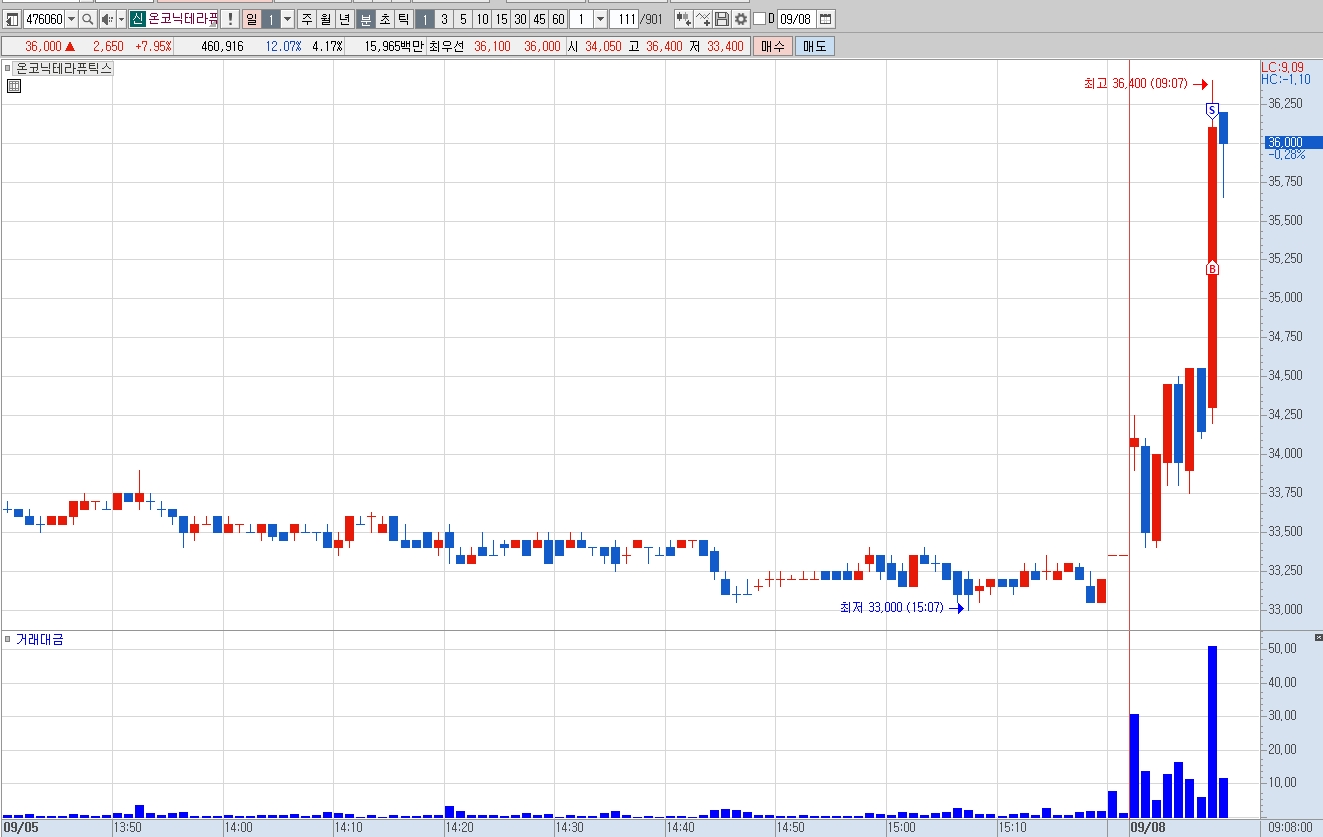Click the 온코닉테라퓨틱스 chart legend label
This screenshot has height=837, width=1323.
point(63,68)
